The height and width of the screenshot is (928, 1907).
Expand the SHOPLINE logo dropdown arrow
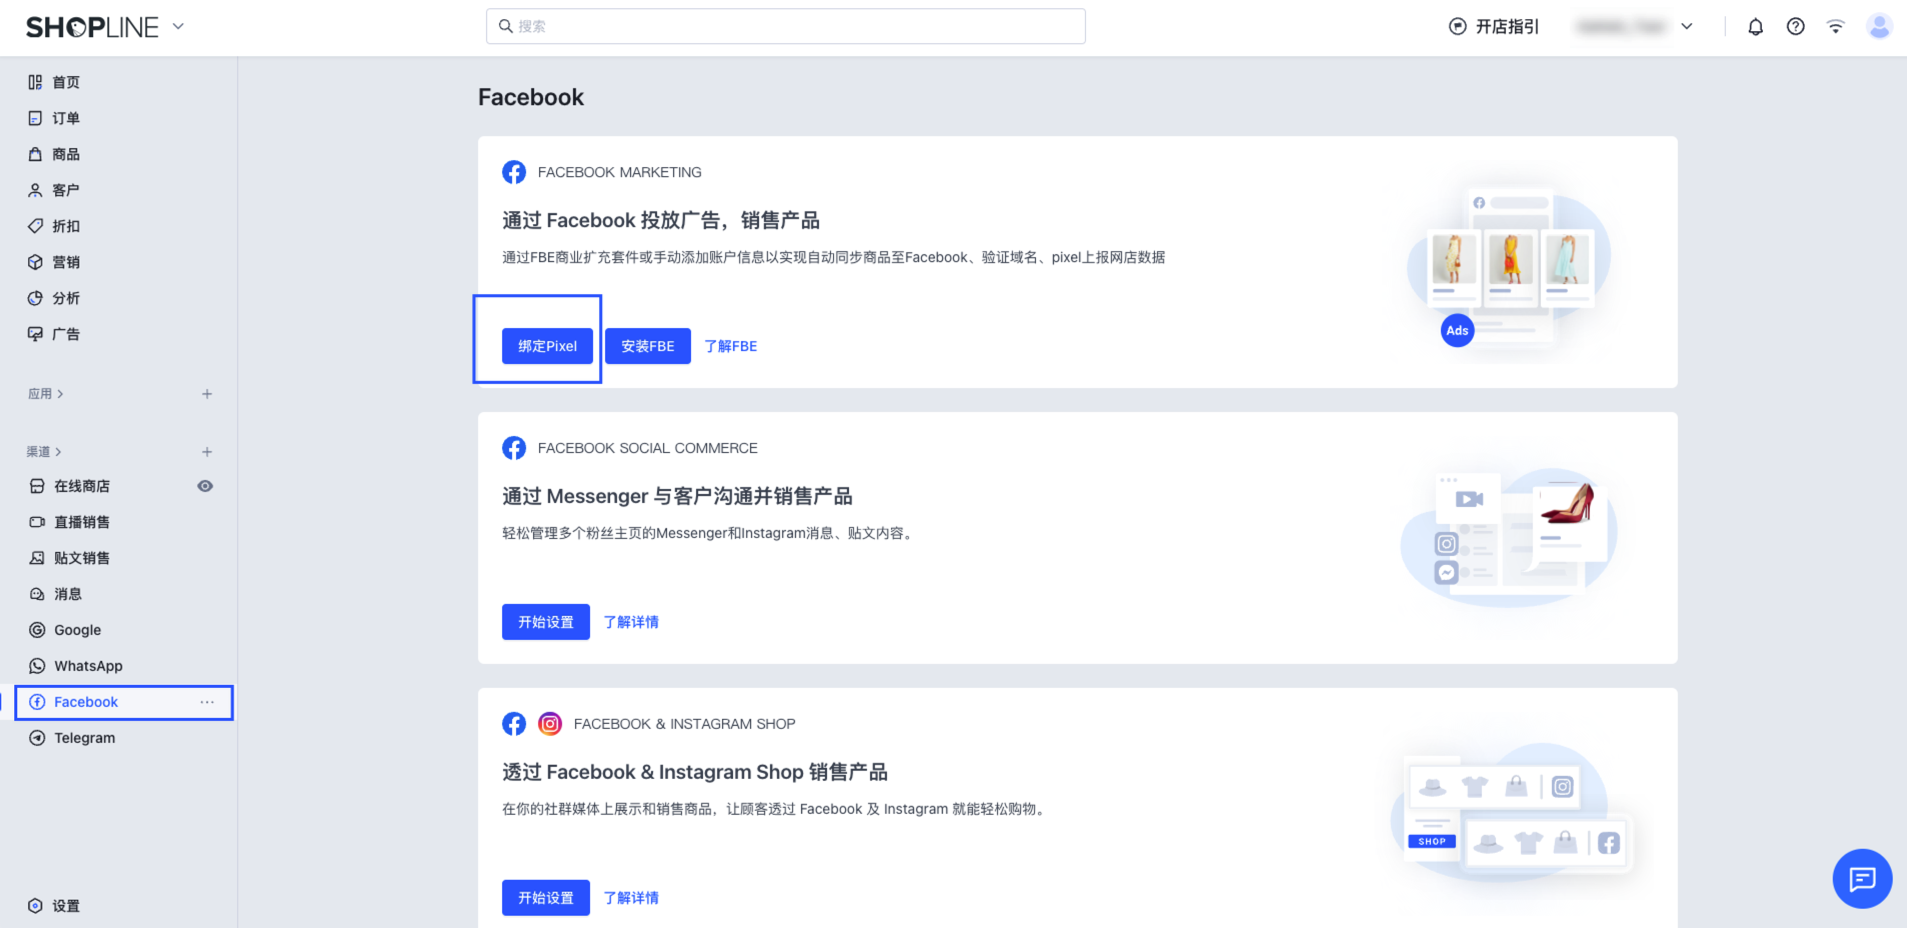coord(178,27)
